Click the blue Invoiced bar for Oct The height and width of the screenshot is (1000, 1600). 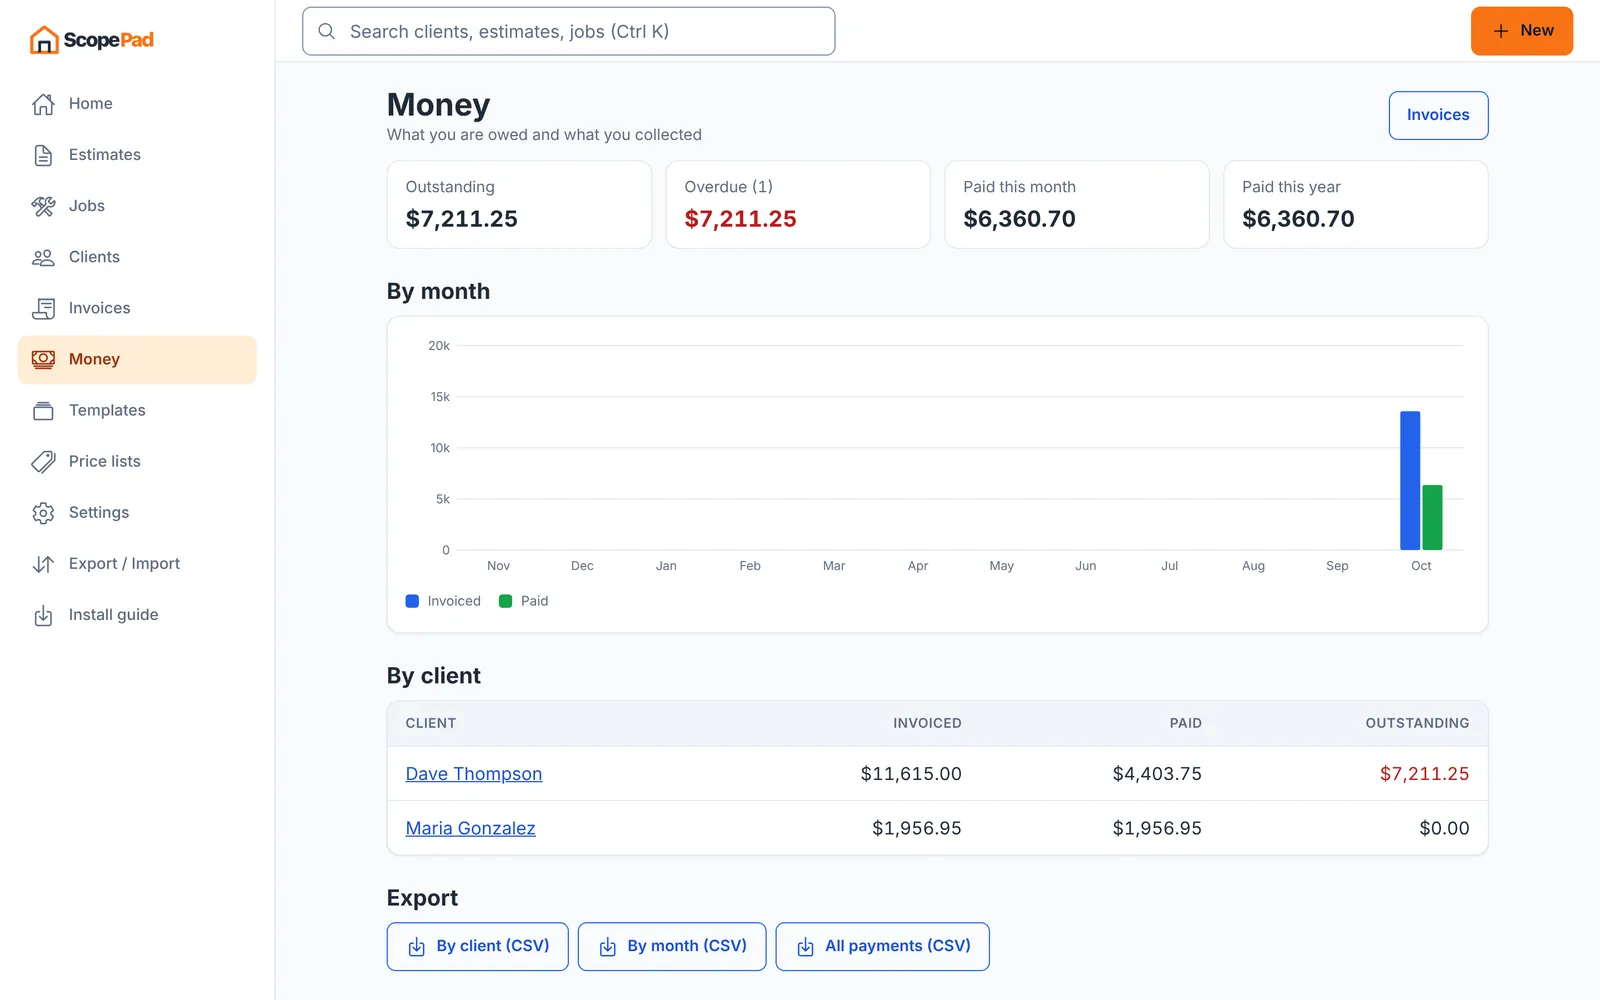click(1410, 480)
